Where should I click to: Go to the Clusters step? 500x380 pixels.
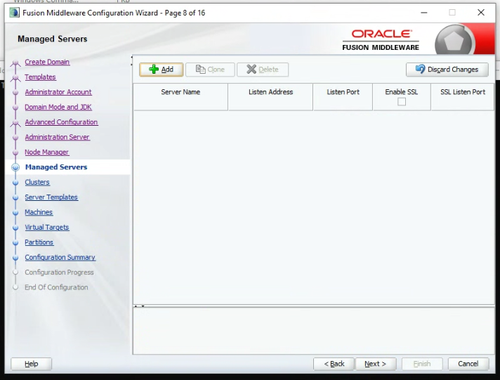tap(37, 182)
